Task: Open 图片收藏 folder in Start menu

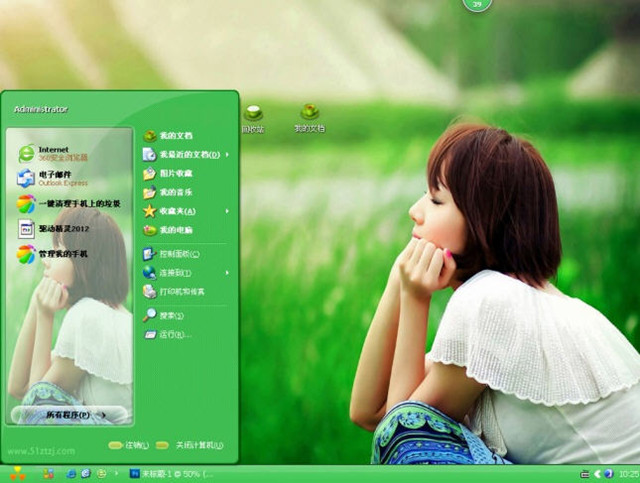Action: pos(168,174)
